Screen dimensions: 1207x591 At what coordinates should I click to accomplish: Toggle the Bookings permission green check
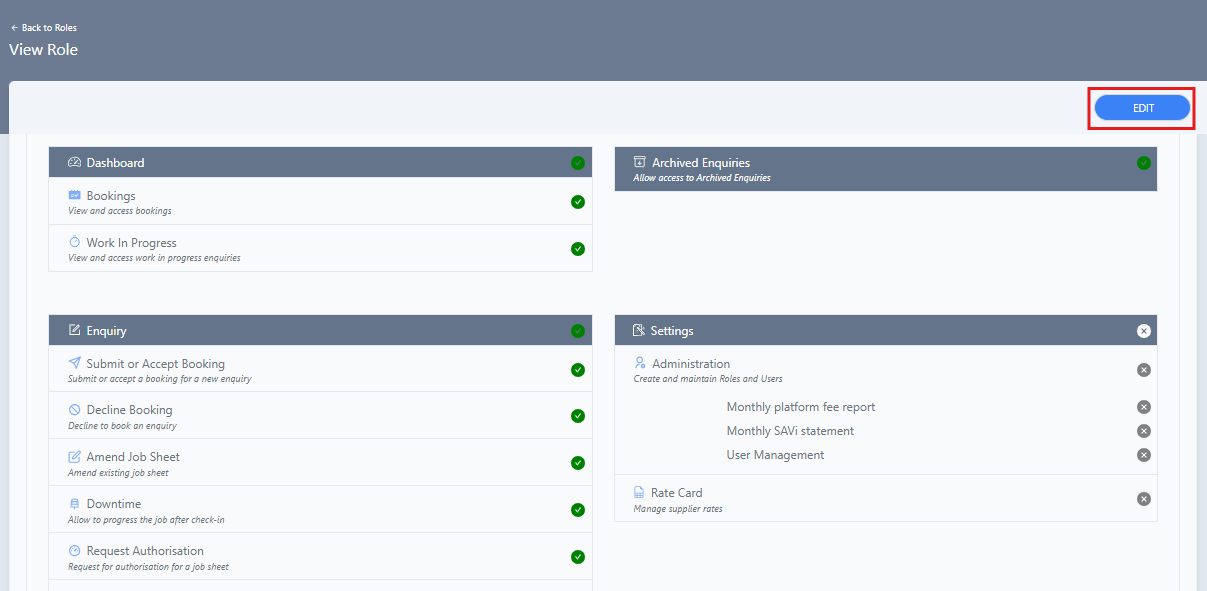click(578, 202)
